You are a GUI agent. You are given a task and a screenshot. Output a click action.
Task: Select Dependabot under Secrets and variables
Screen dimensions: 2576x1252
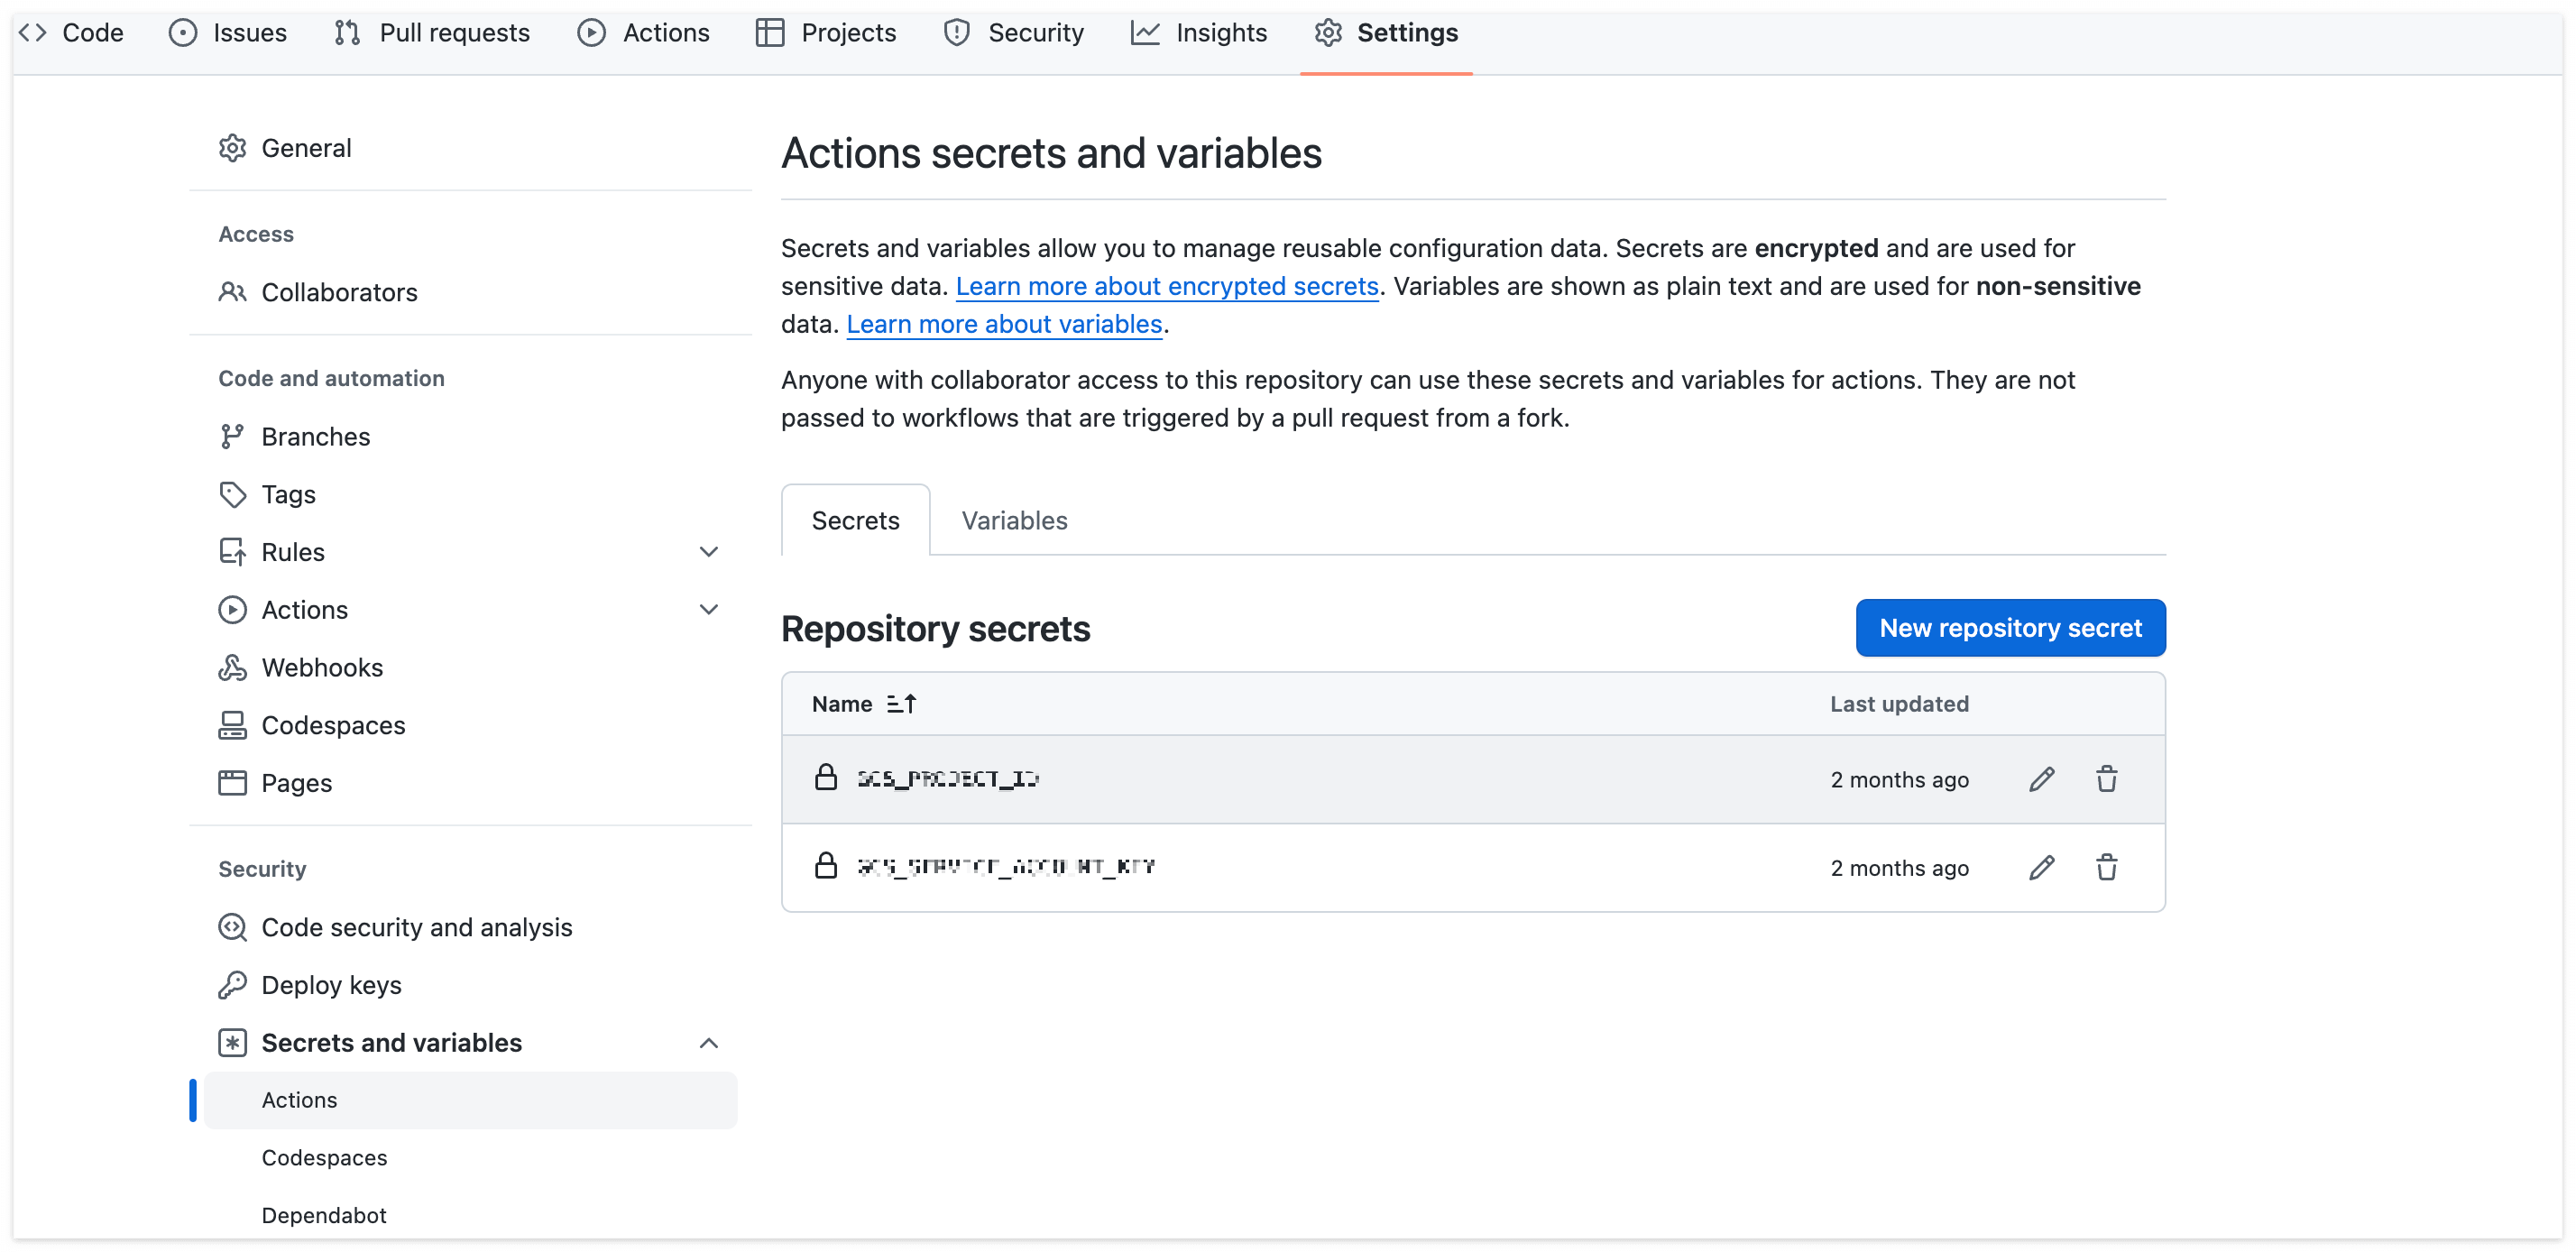pos(323,1215)
